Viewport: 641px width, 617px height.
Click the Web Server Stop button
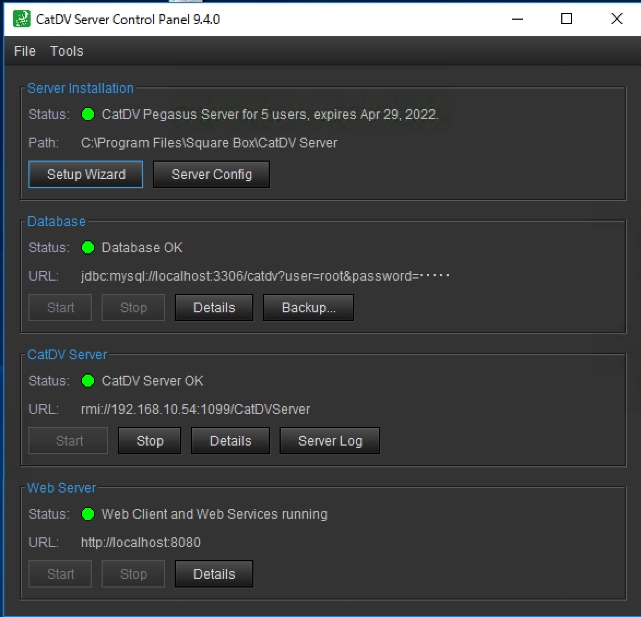133,574
